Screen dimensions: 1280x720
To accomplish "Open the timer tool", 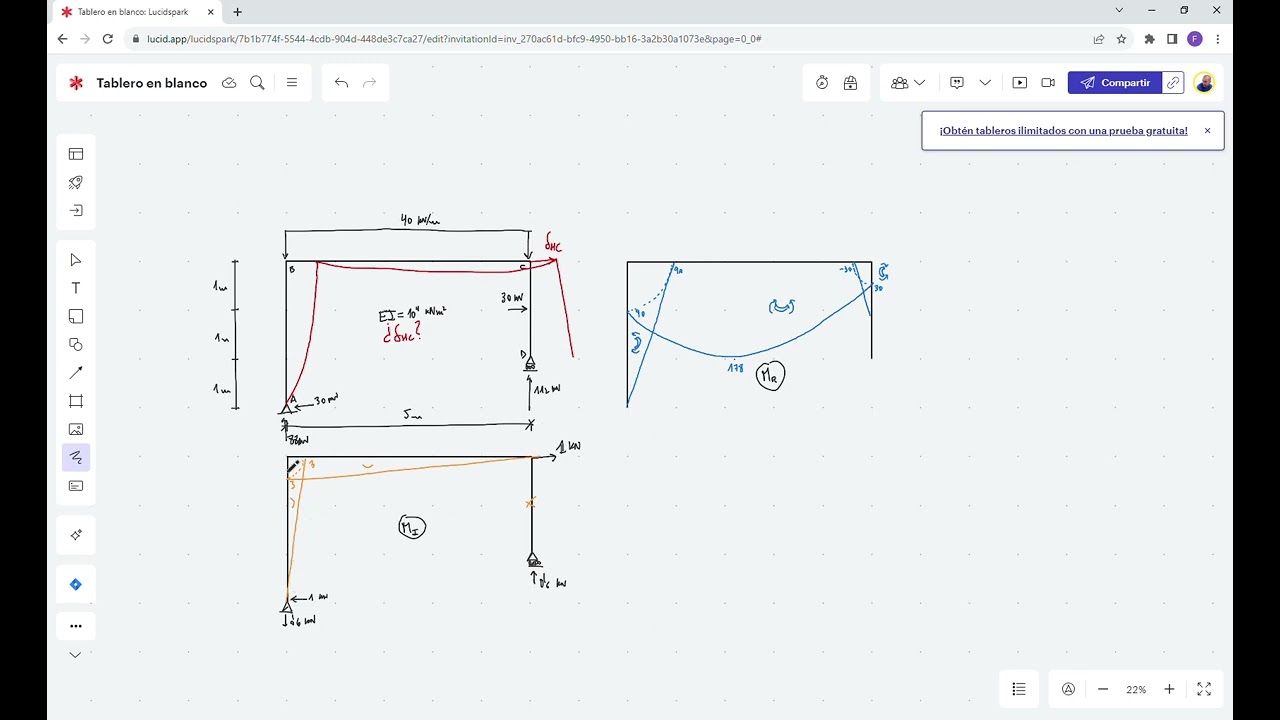I will [x=822, y=83].
